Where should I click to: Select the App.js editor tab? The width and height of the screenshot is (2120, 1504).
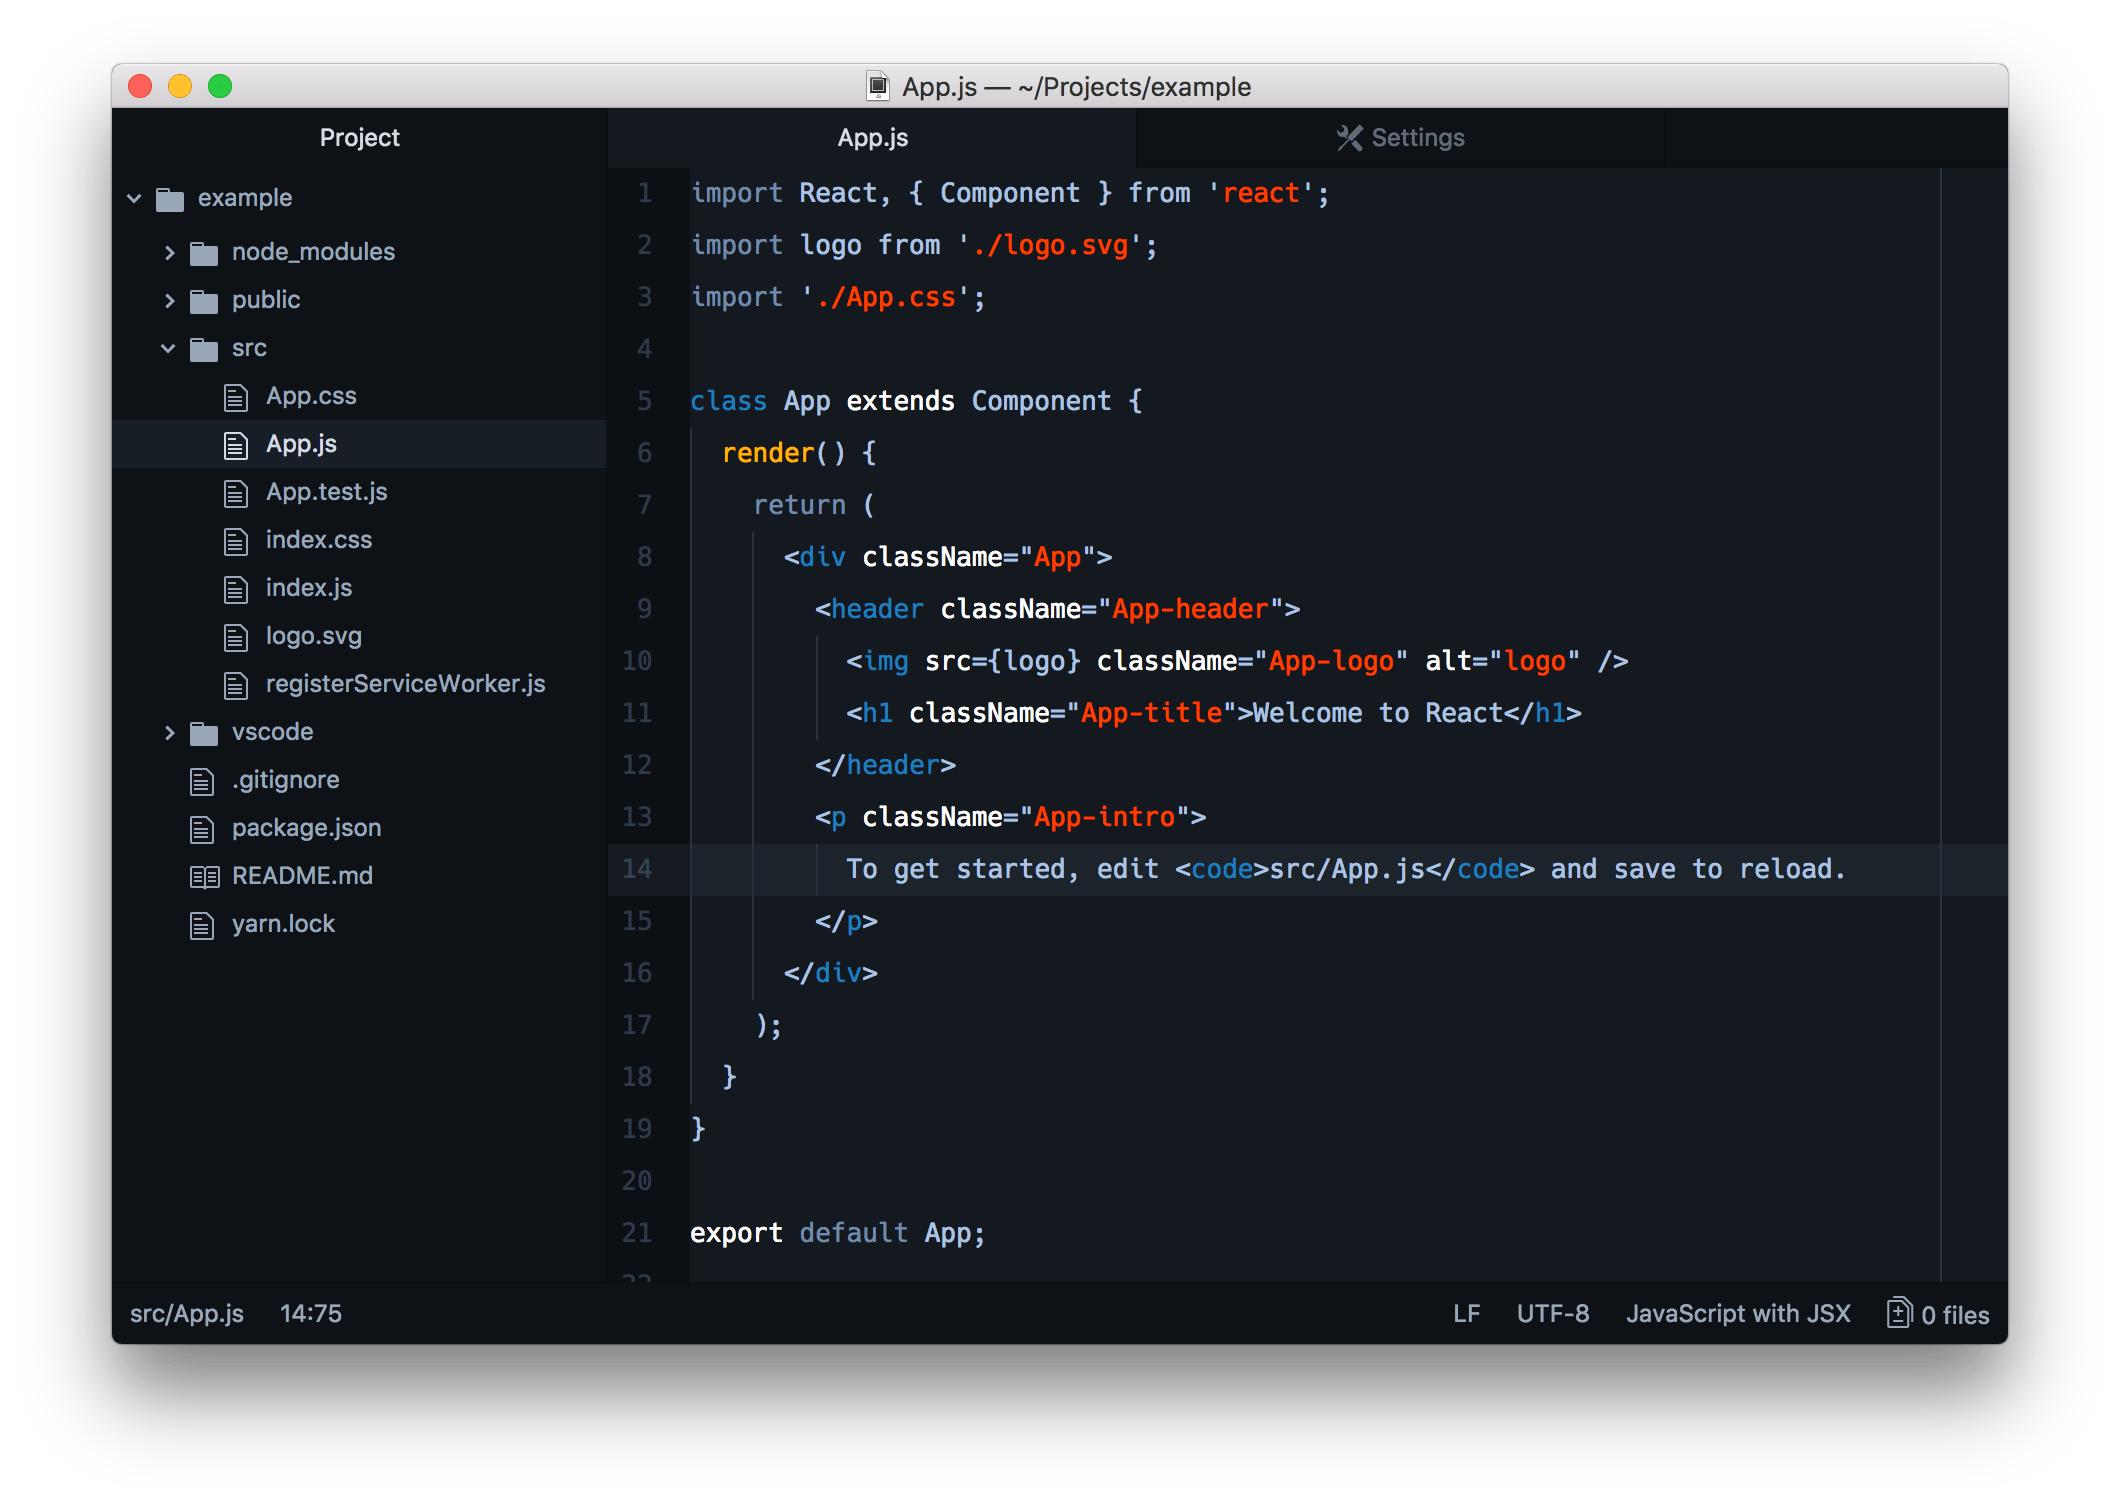coord(873,138)
